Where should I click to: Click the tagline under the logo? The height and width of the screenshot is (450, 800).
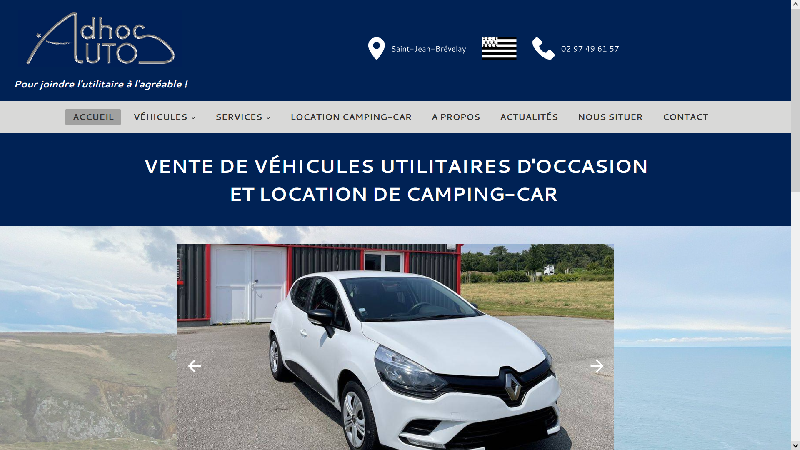pos(101,84)
